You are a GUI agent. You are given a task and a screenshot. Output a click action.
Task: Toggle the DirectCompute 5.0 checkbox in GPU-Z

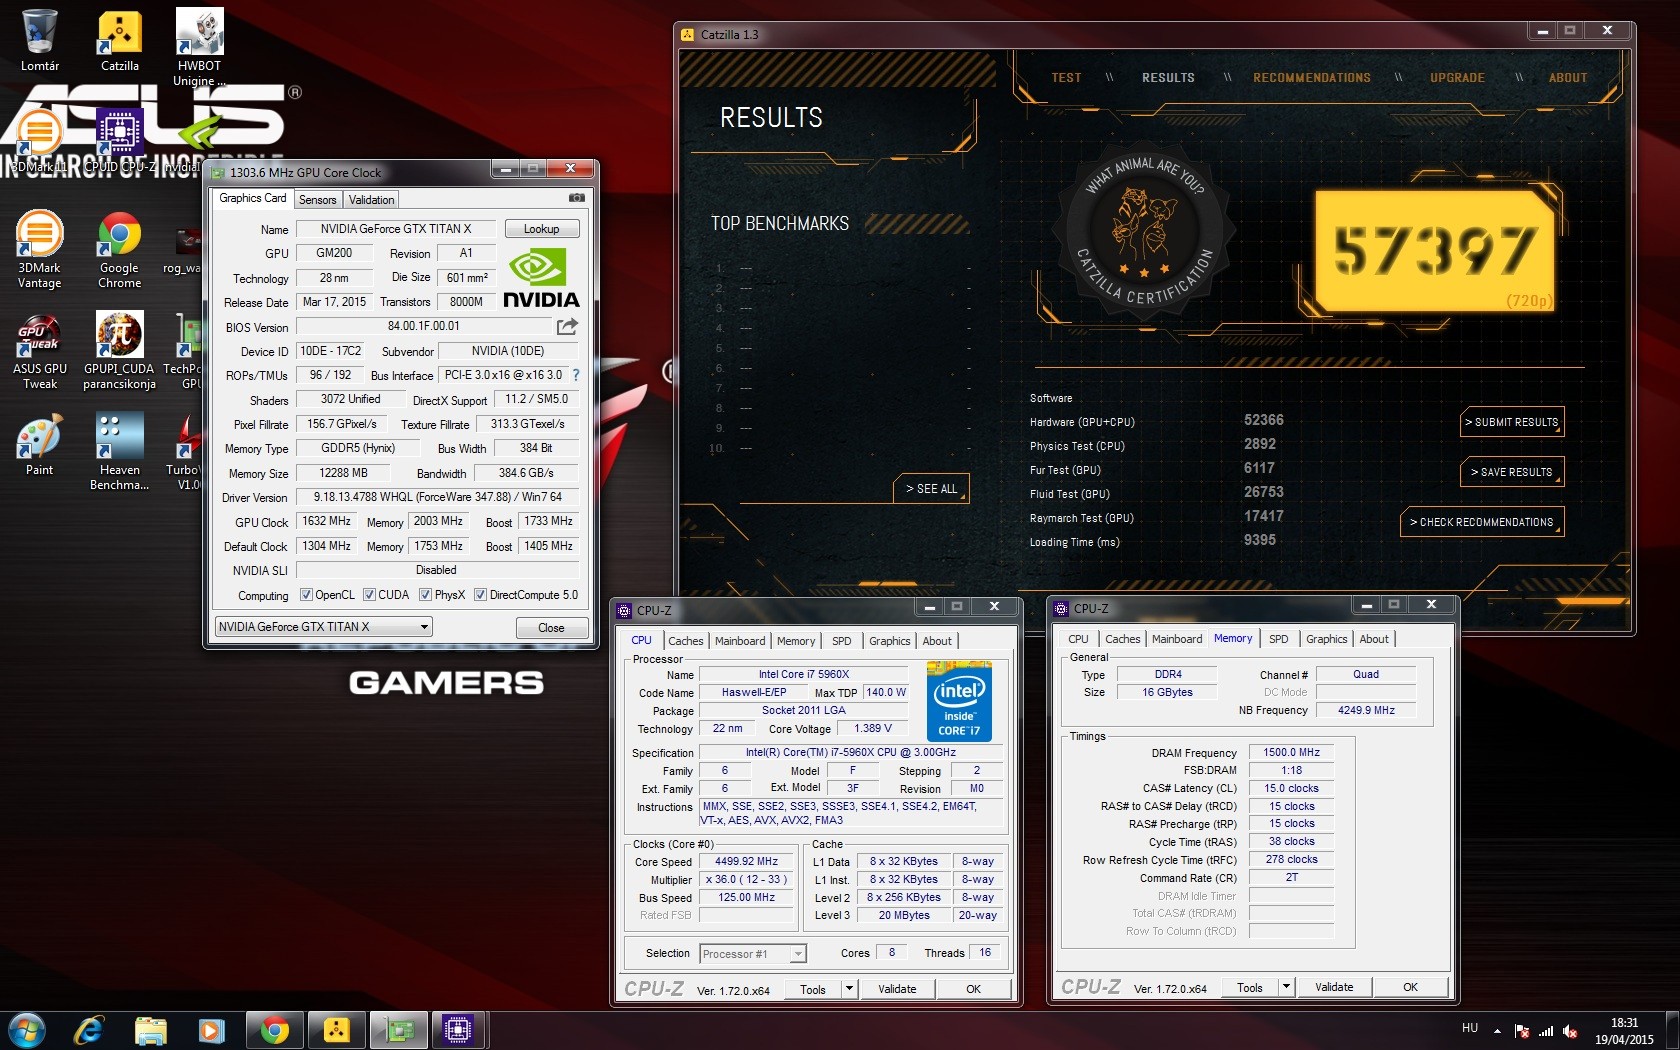coord(481,595)
